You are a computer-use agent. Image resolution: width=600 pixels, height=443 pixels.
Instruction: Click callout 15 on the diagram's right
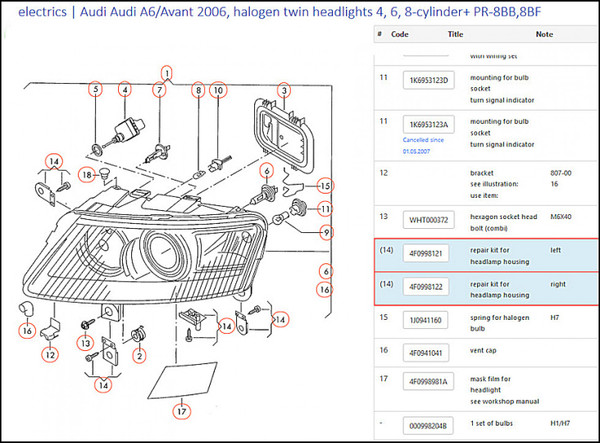coord(324,186)
